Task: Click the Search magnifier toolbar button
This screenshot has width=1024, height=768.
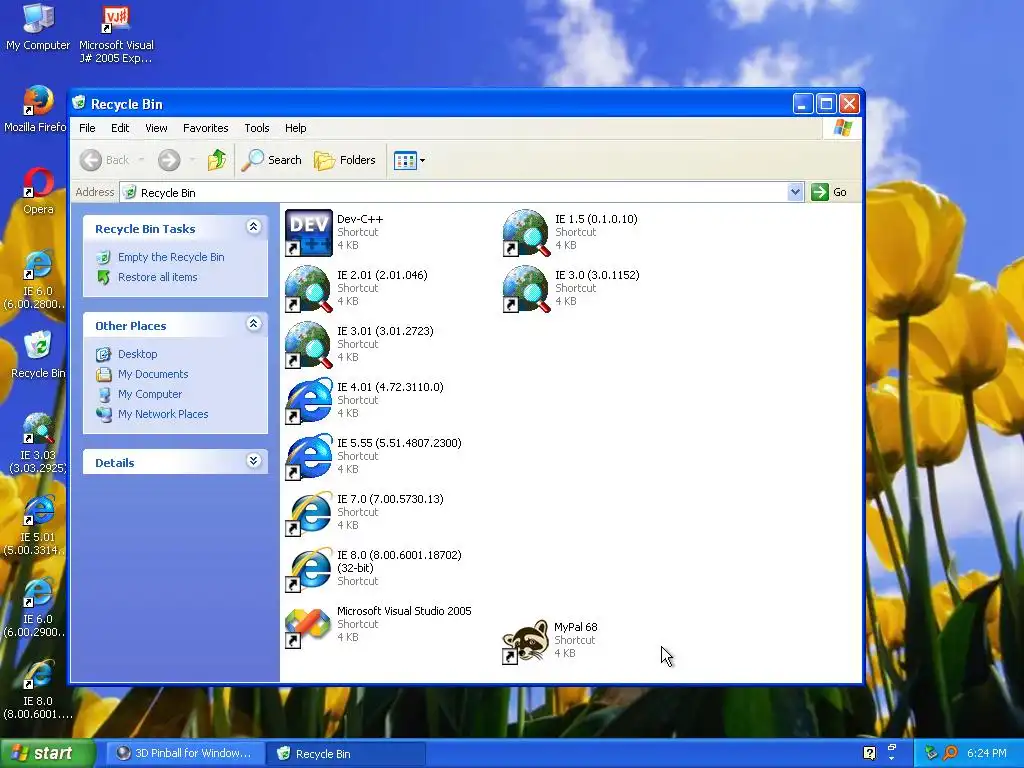Action: pos(272,160)
